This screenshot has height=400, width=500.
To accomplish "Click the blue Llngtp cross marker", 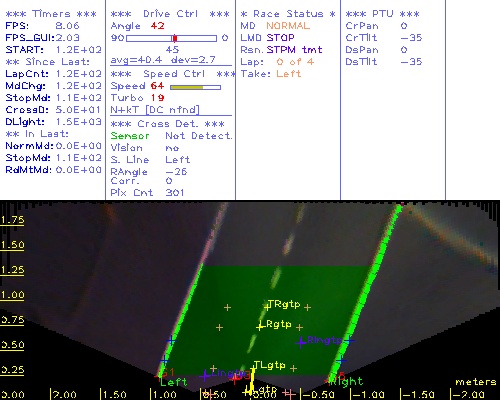I will coord(205,376).
